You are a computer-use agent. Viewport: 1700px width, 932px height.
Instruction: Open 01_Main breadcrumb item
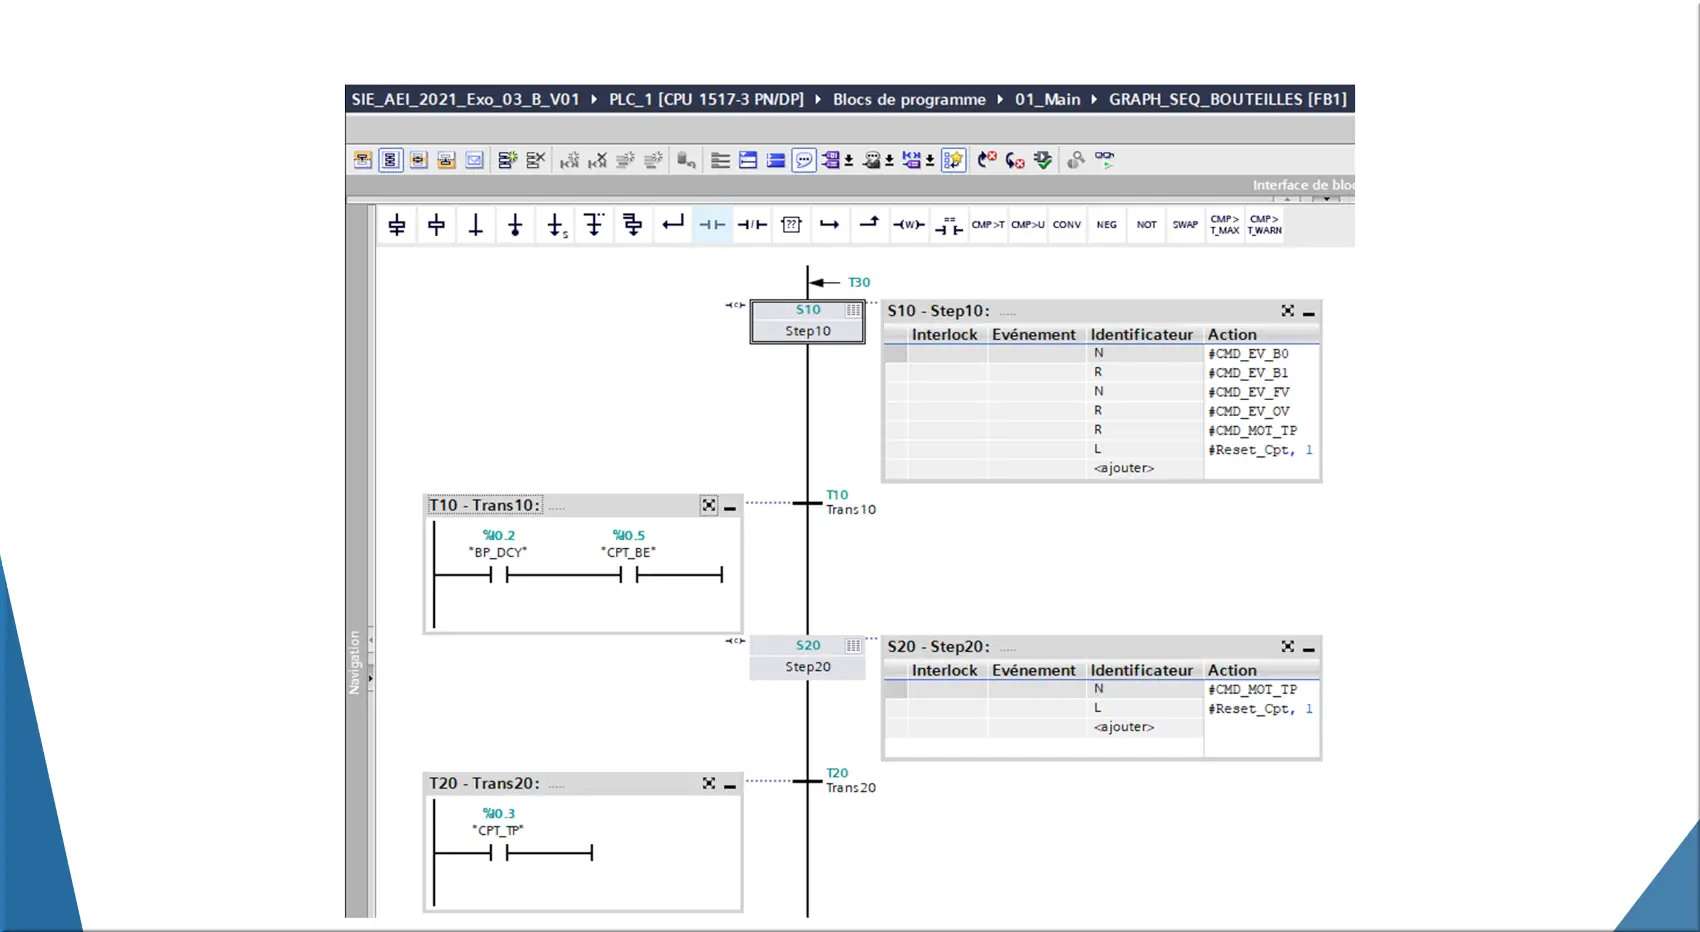pos(1047,99)
